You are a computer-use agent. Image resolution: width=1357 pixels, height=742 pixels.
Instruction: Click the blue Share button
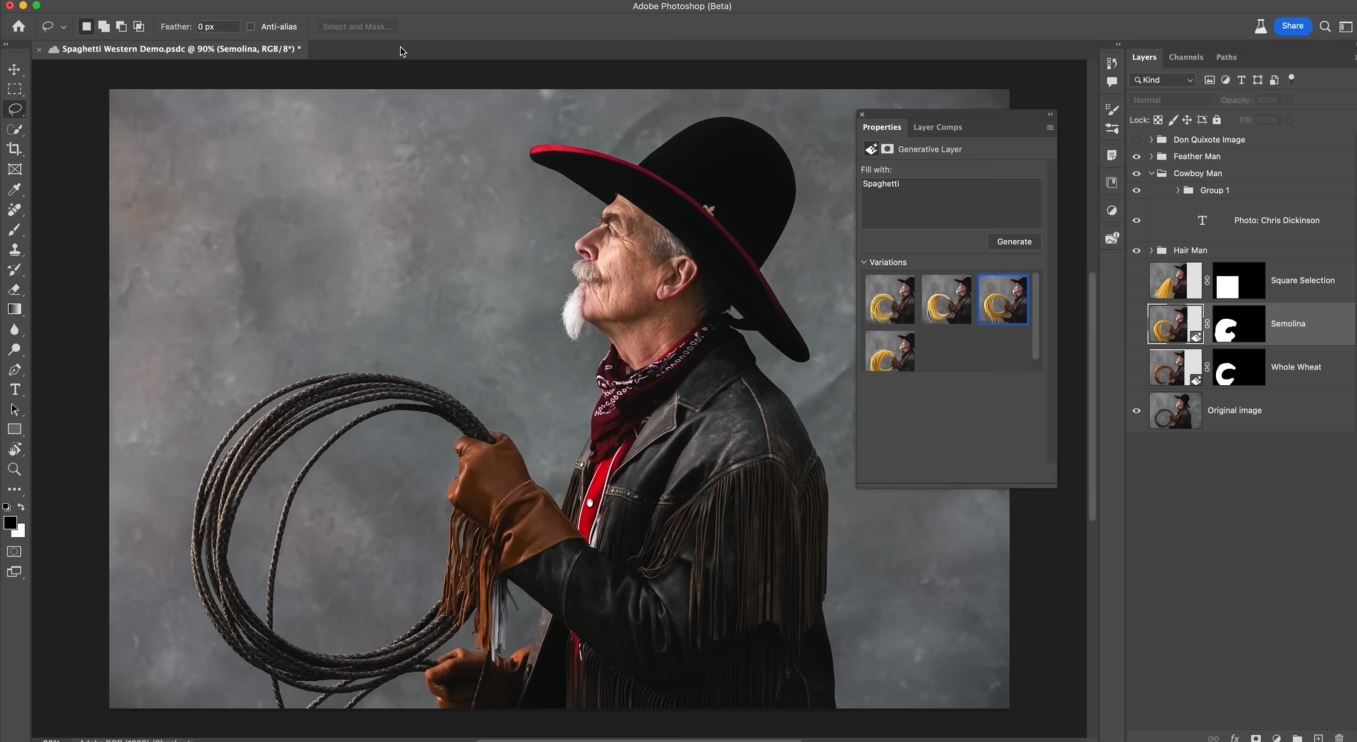[1292, 26]
